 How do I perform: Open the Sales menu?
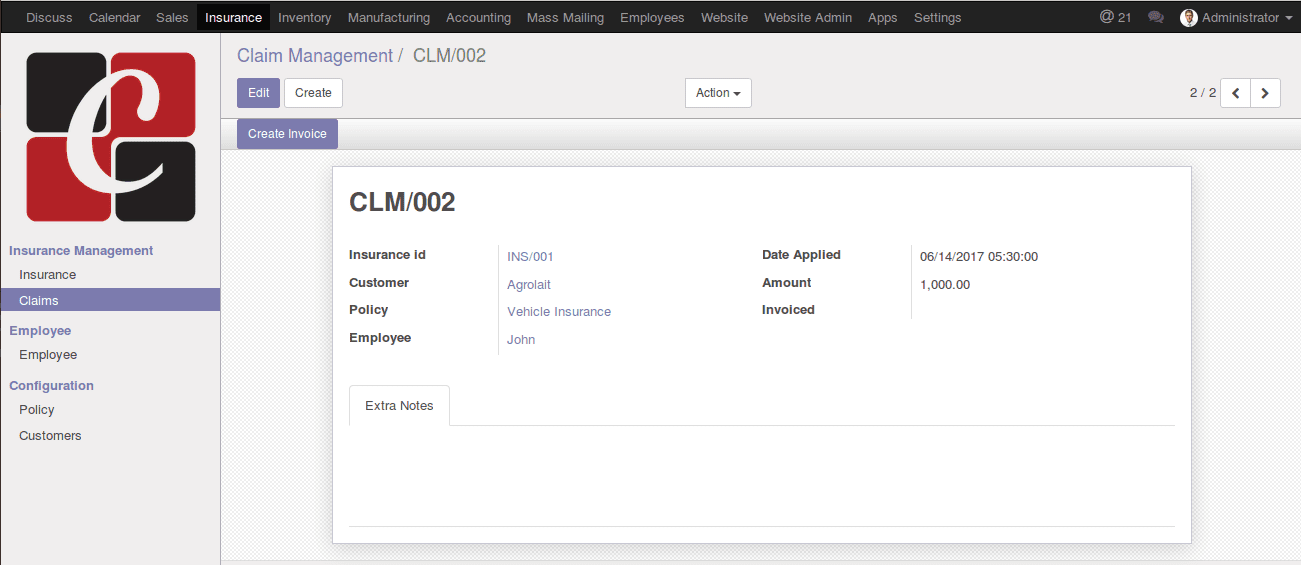(x=172, y=17)
